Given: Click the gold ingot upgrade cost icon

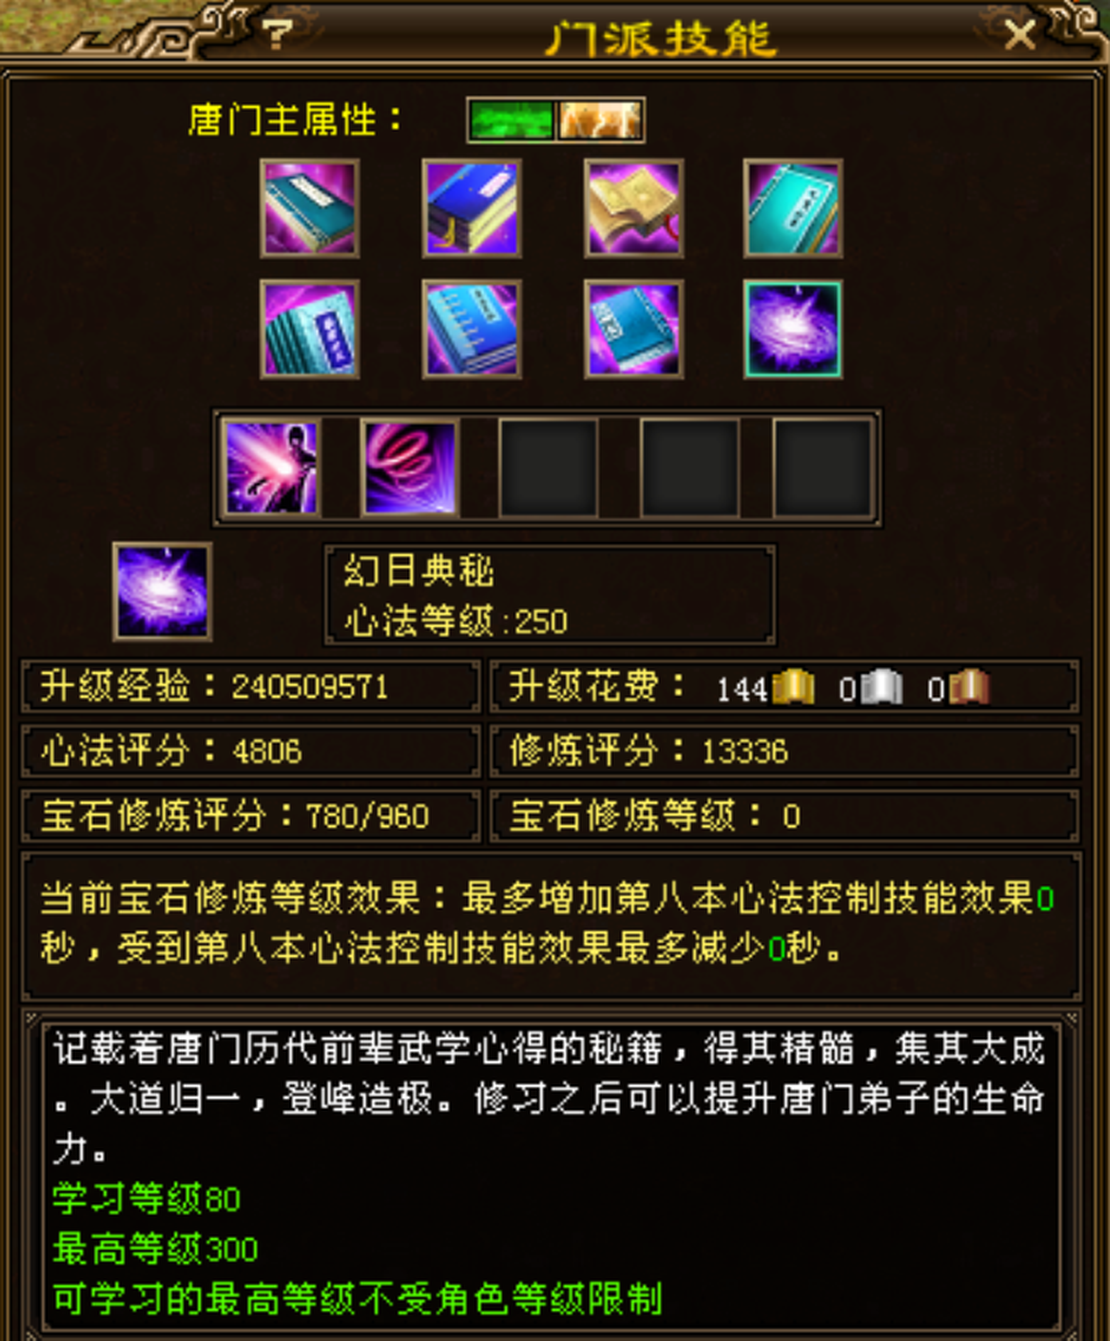Looking at the screenshot, I should tap(794, 688).
